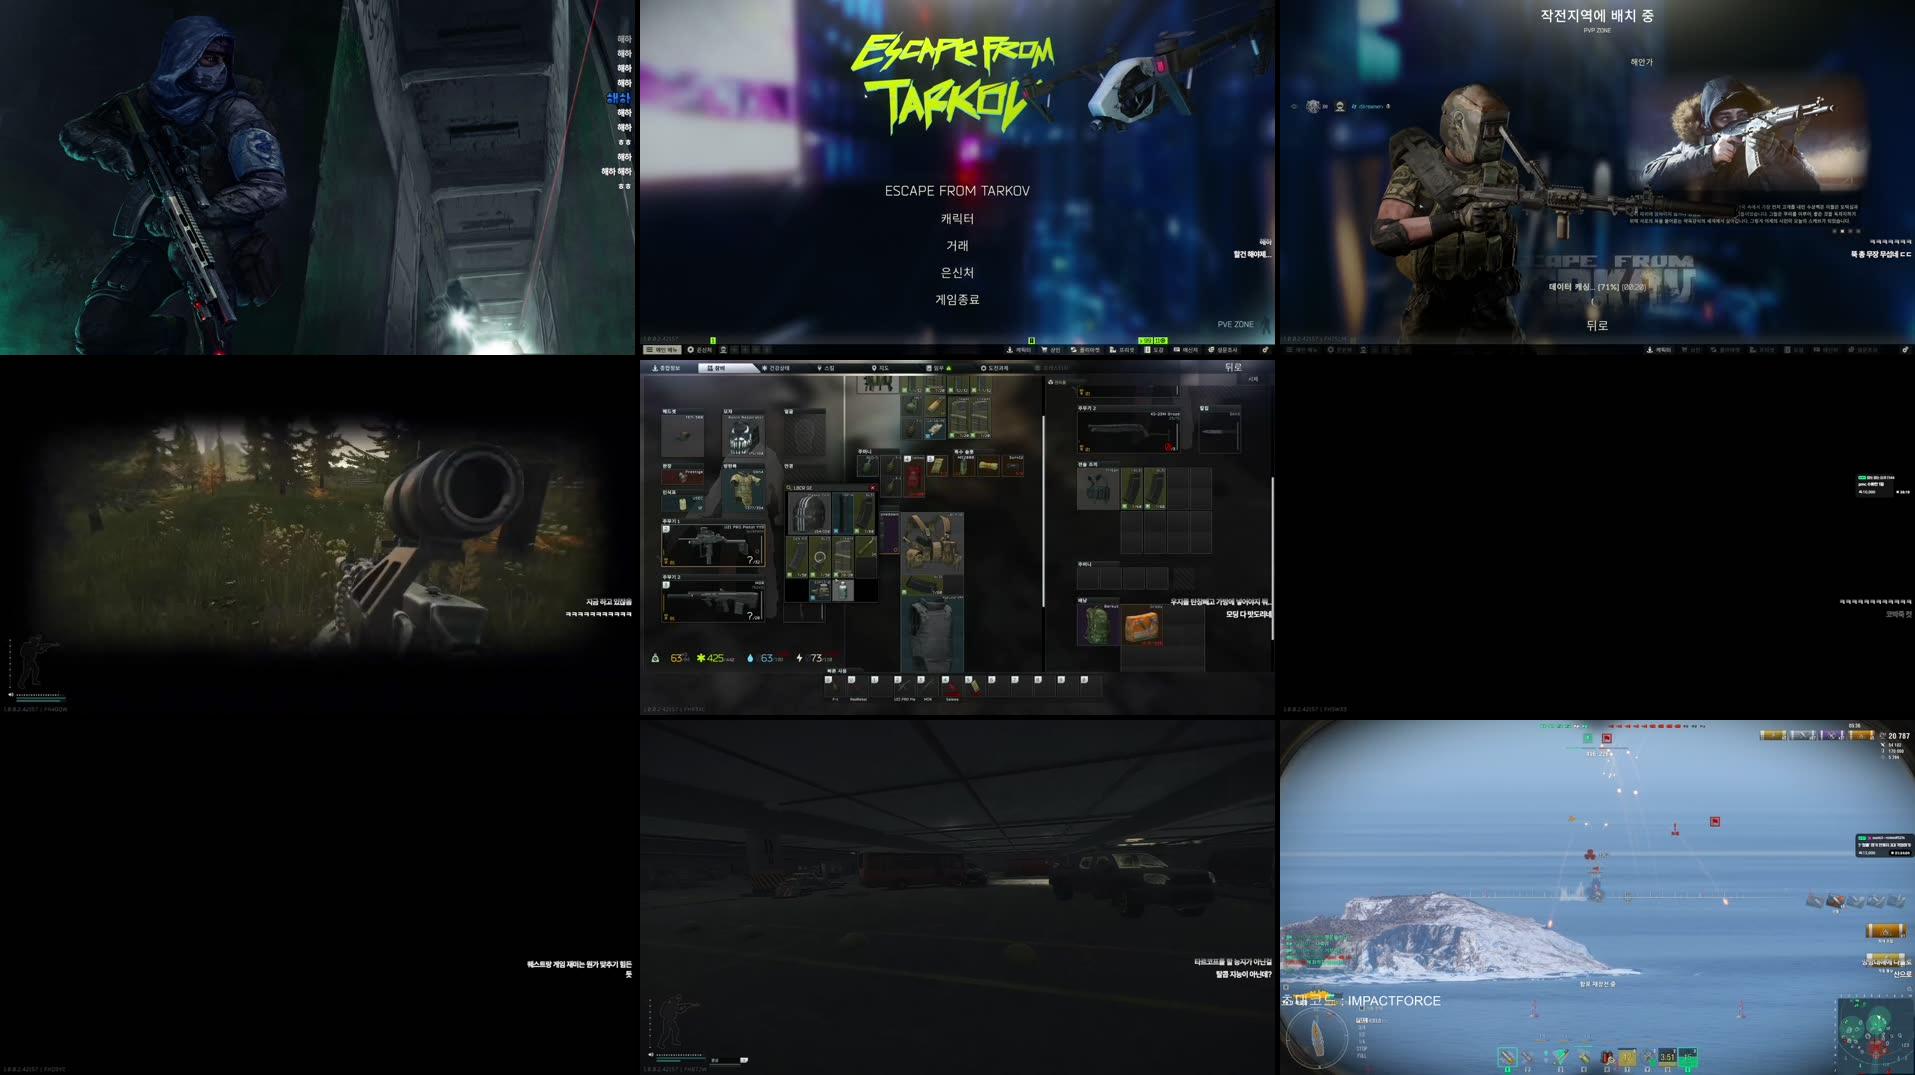This screenshot has width=1915, height=1075.
Task: Switch to the 건강상태 tab
Action: tap(775, 367)
